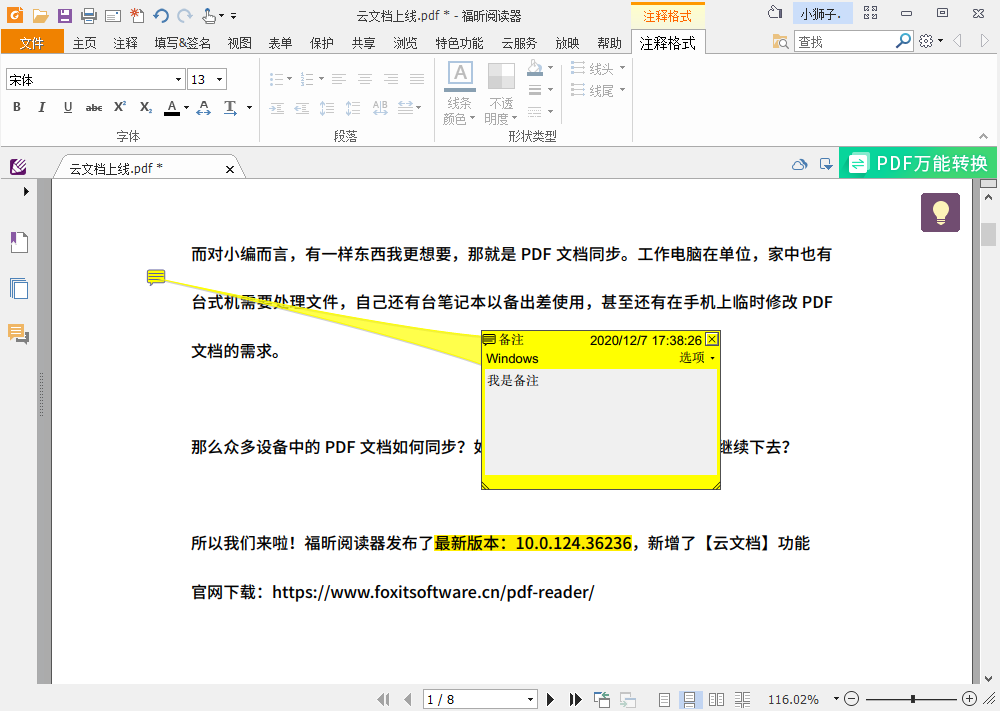Switch to the 视图 ribbon tab

(240, 43)
